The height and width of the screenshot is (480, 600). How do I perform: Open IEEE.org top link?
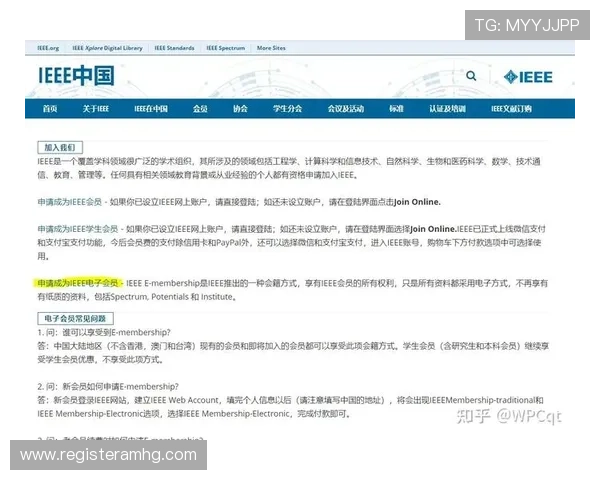pyautogui.click(x=48, y=48)
